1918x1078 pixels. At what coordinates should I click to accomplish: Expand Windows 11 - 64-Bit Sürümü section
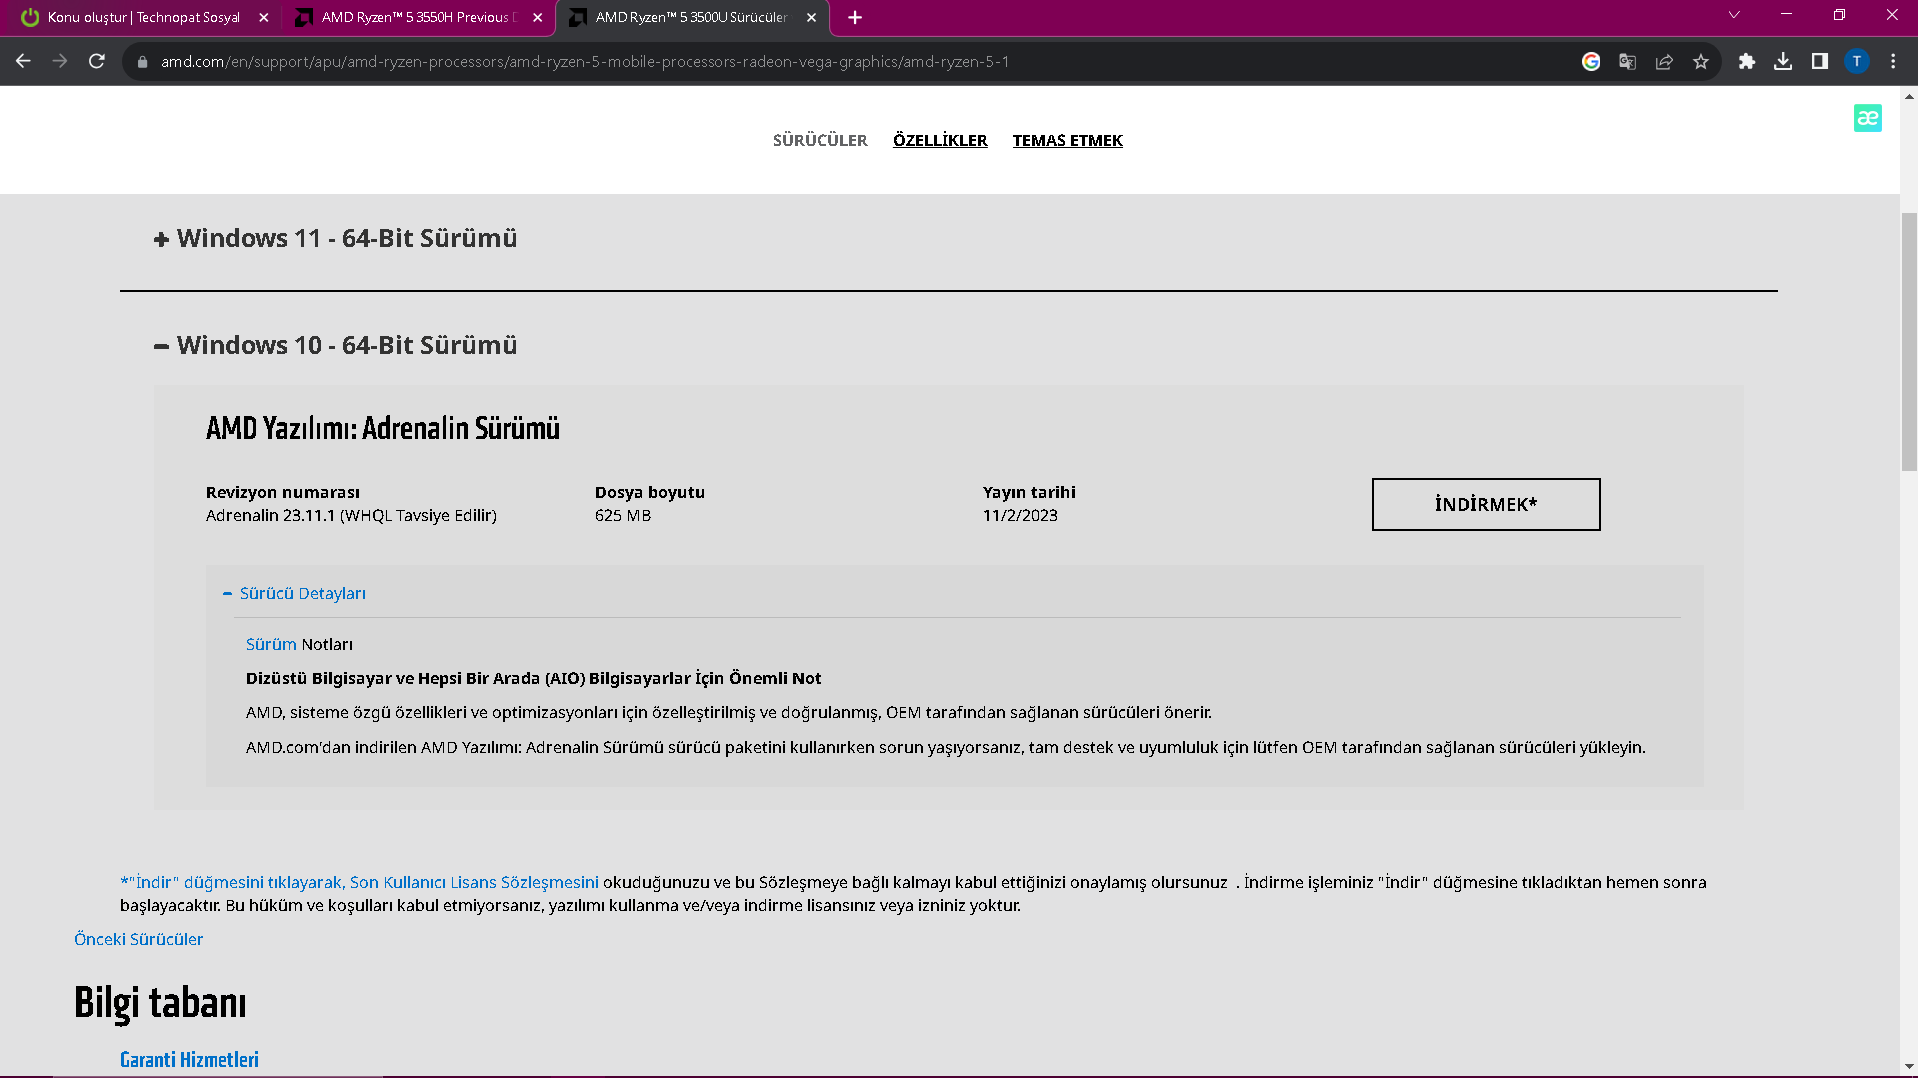tap(336, 239)
